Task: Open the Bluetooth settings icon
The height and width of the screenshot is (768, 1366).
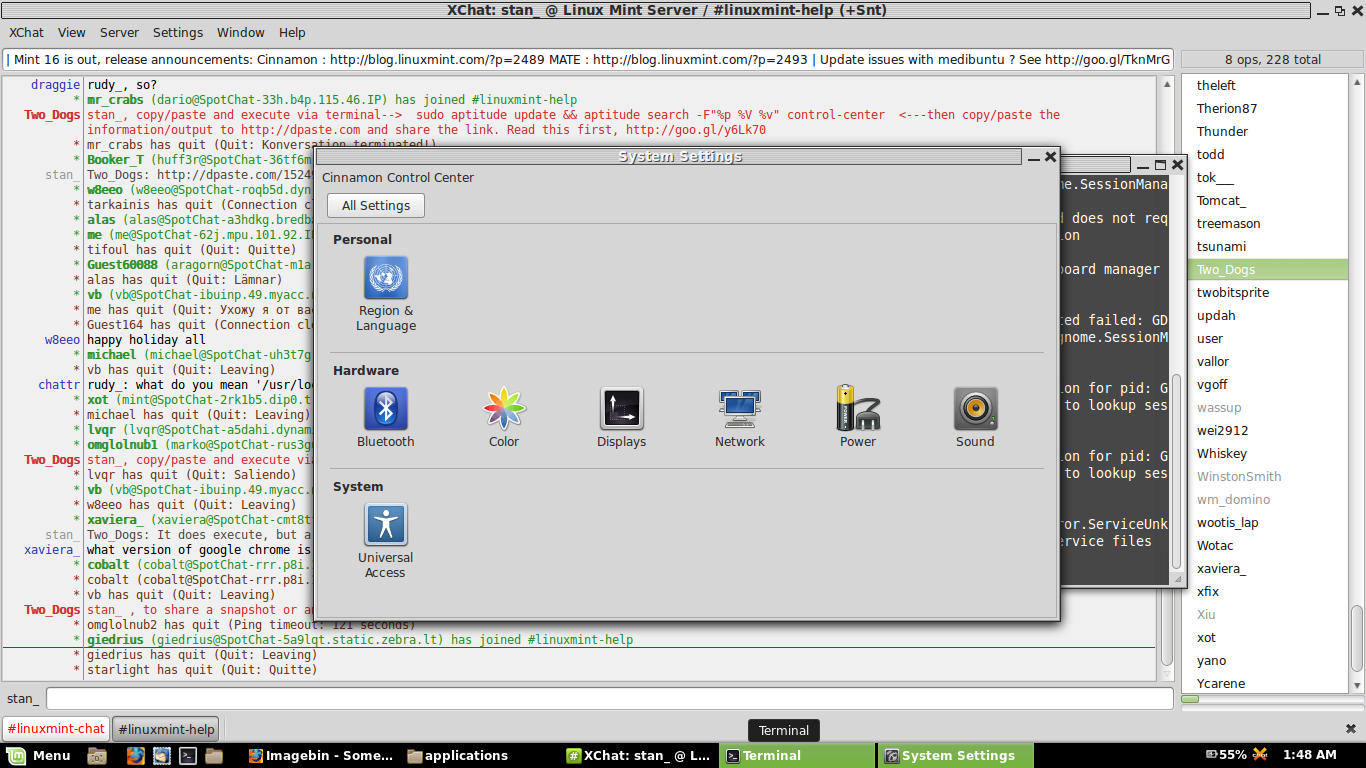Action: 386,418
